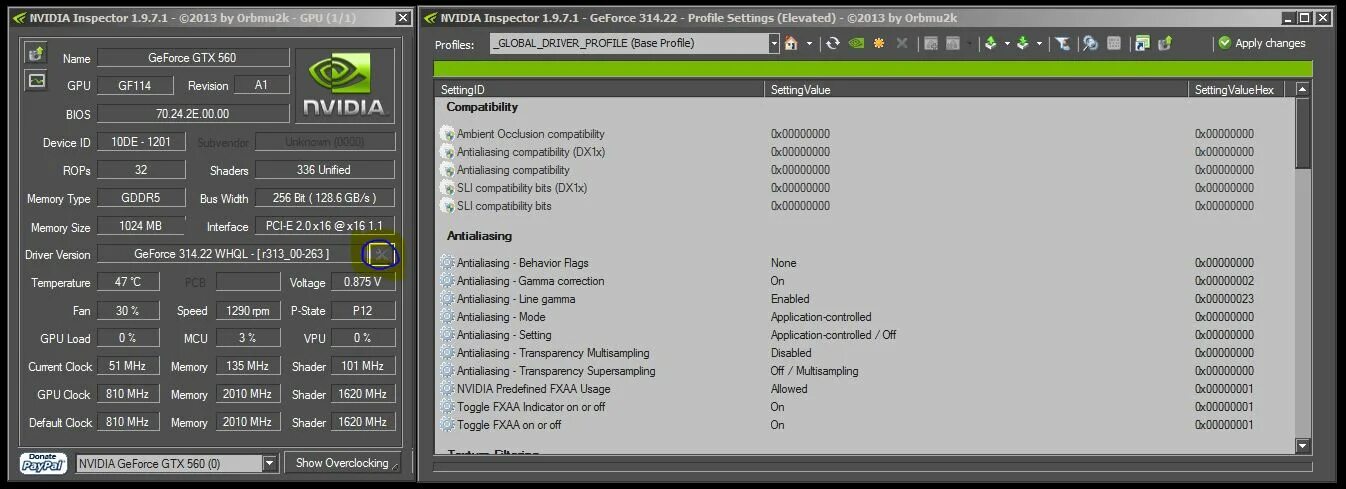Click the Fan Speed value 1290 rpm
Viewport: 1346px width, 489px height.
[x=248, y=311]
